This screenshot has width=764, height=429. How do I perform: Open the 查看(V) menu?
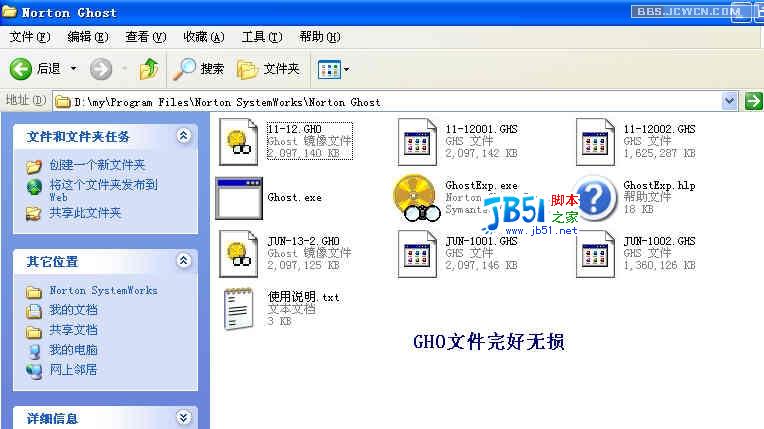click(146, 37)
